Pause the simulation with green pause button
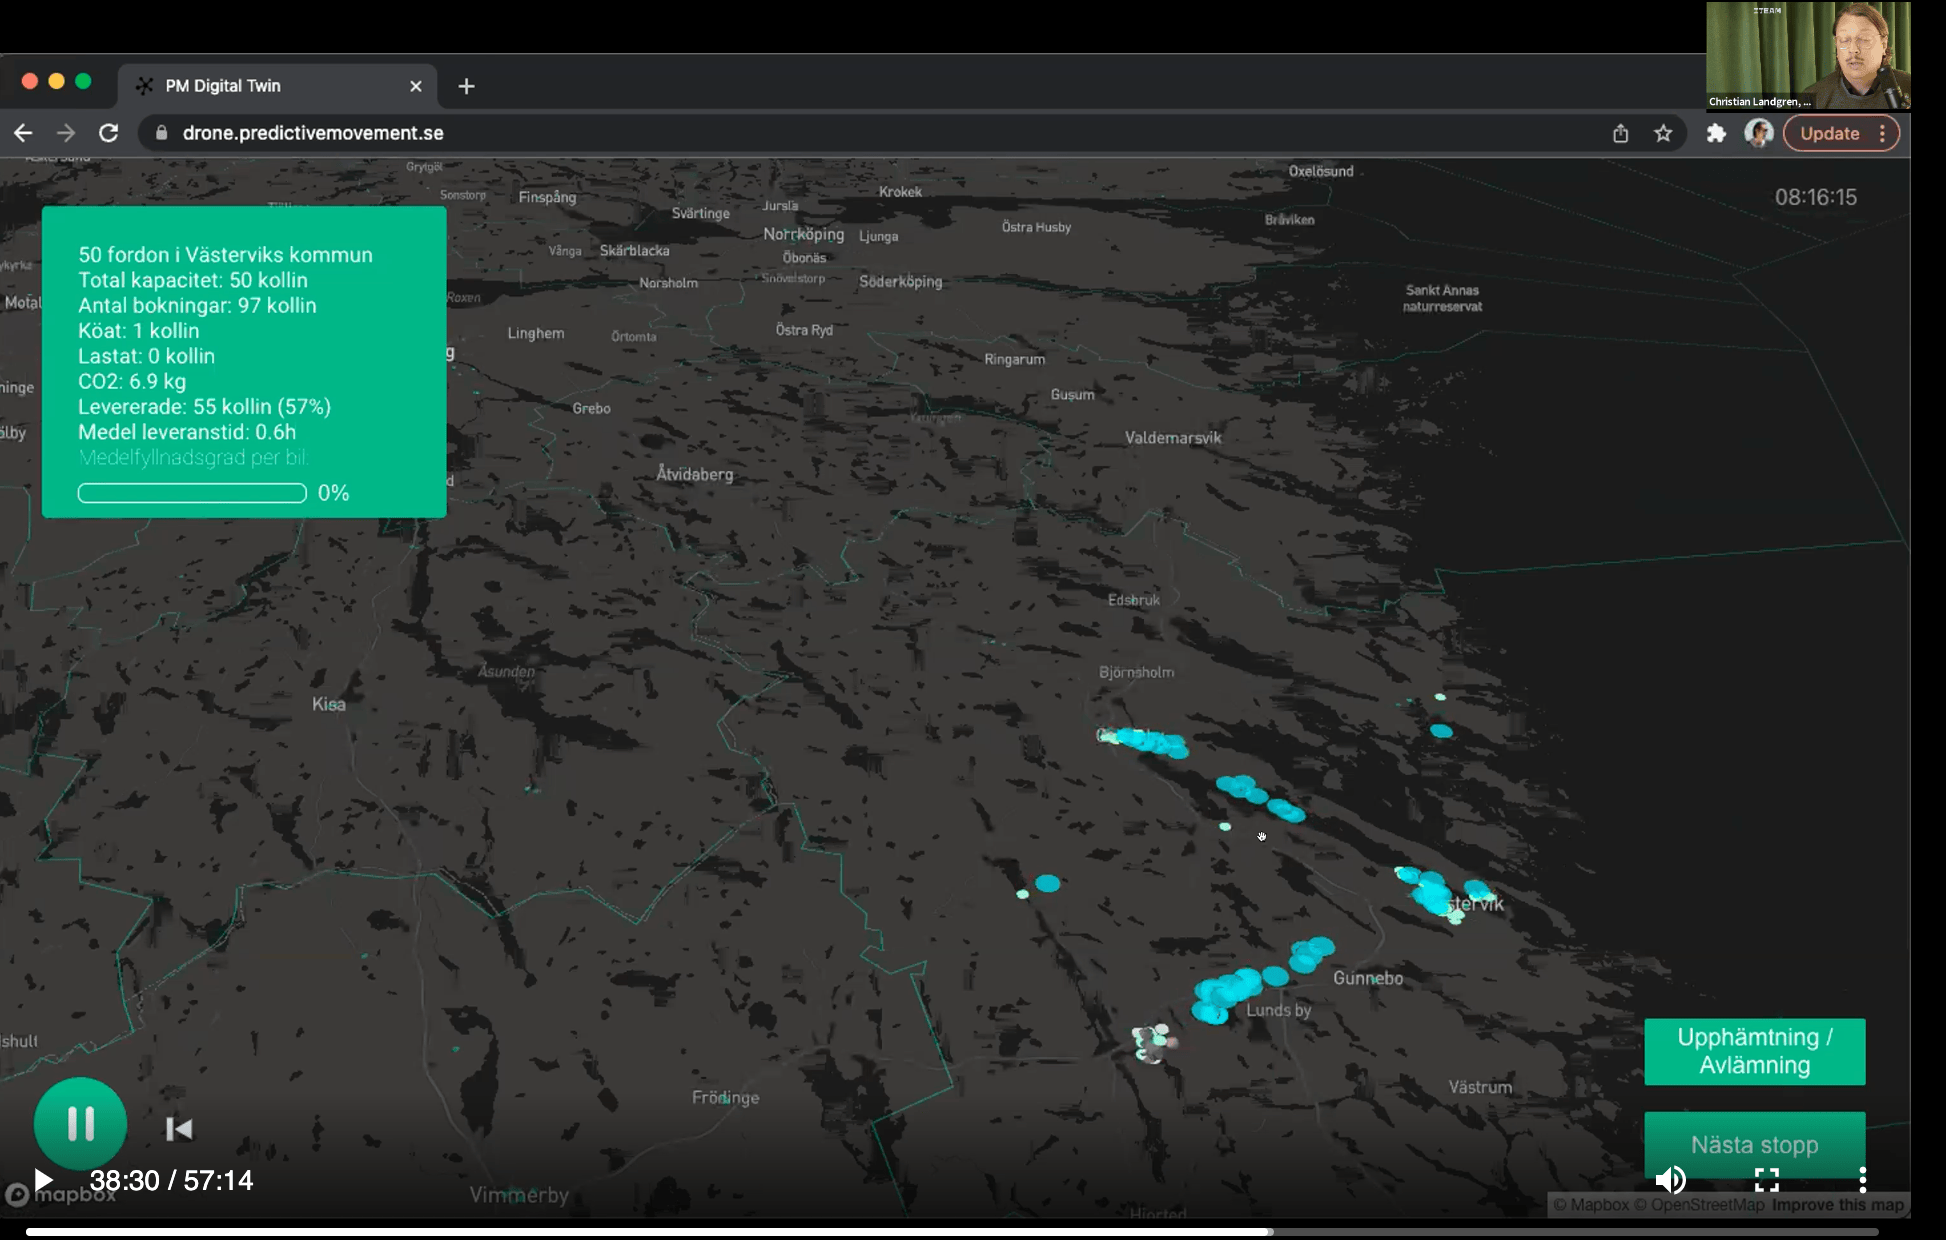 [80, 1123]
